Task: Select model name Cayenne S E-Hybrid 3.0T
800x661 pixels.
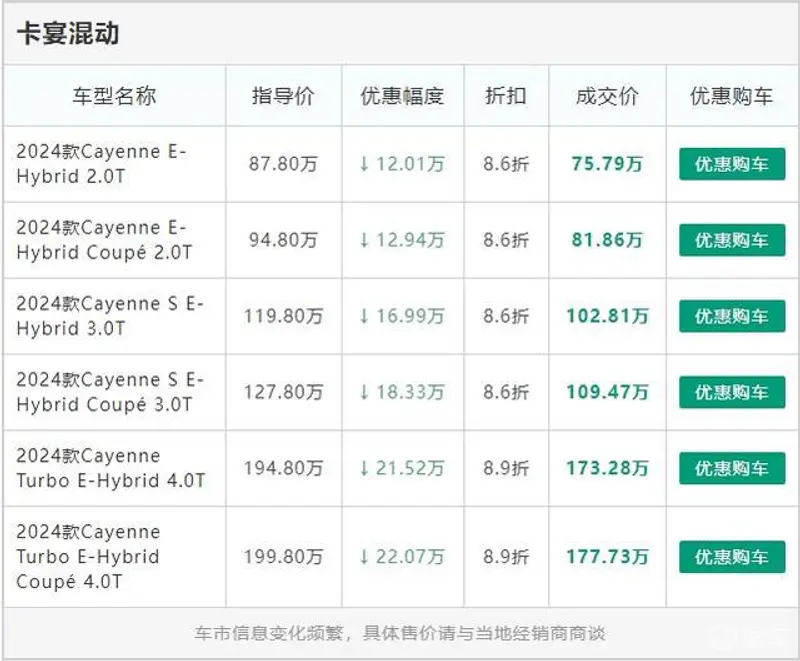Action: (x=110, y=316)
